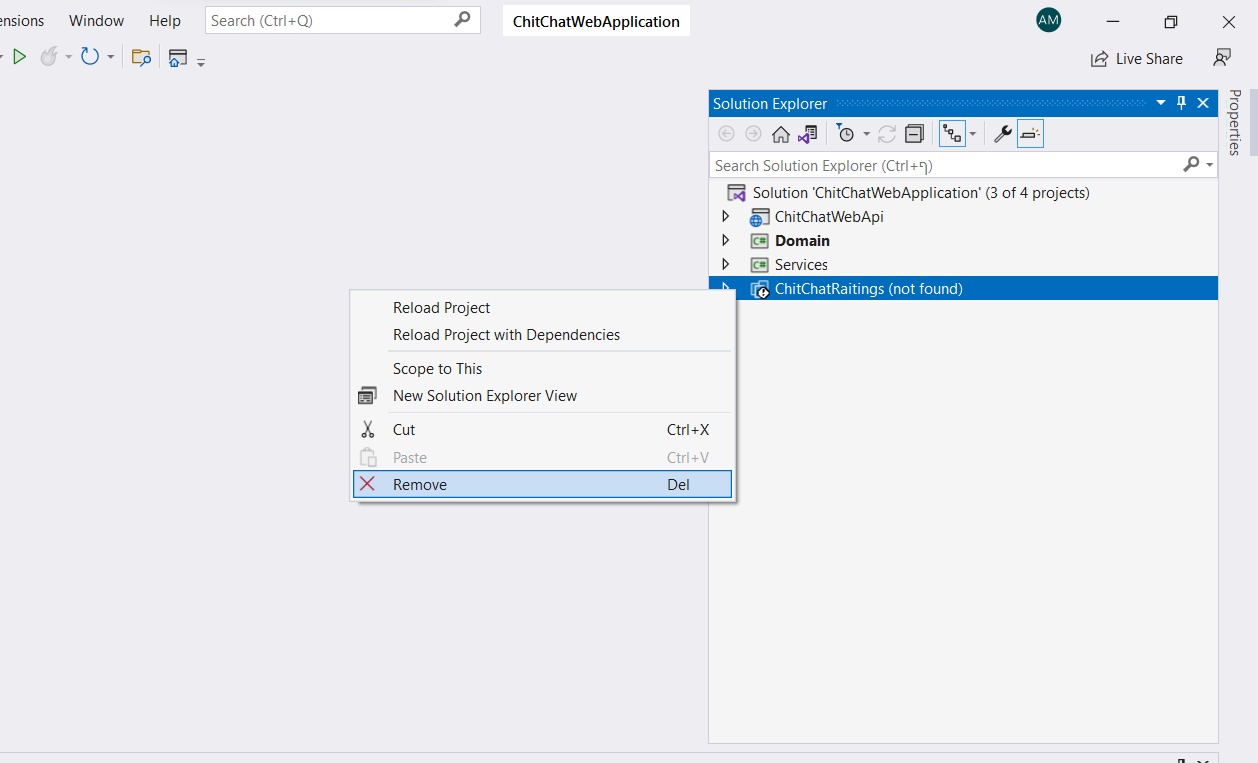Click the Collapse All icon
1258x763 pixels.
click(914, 134)
